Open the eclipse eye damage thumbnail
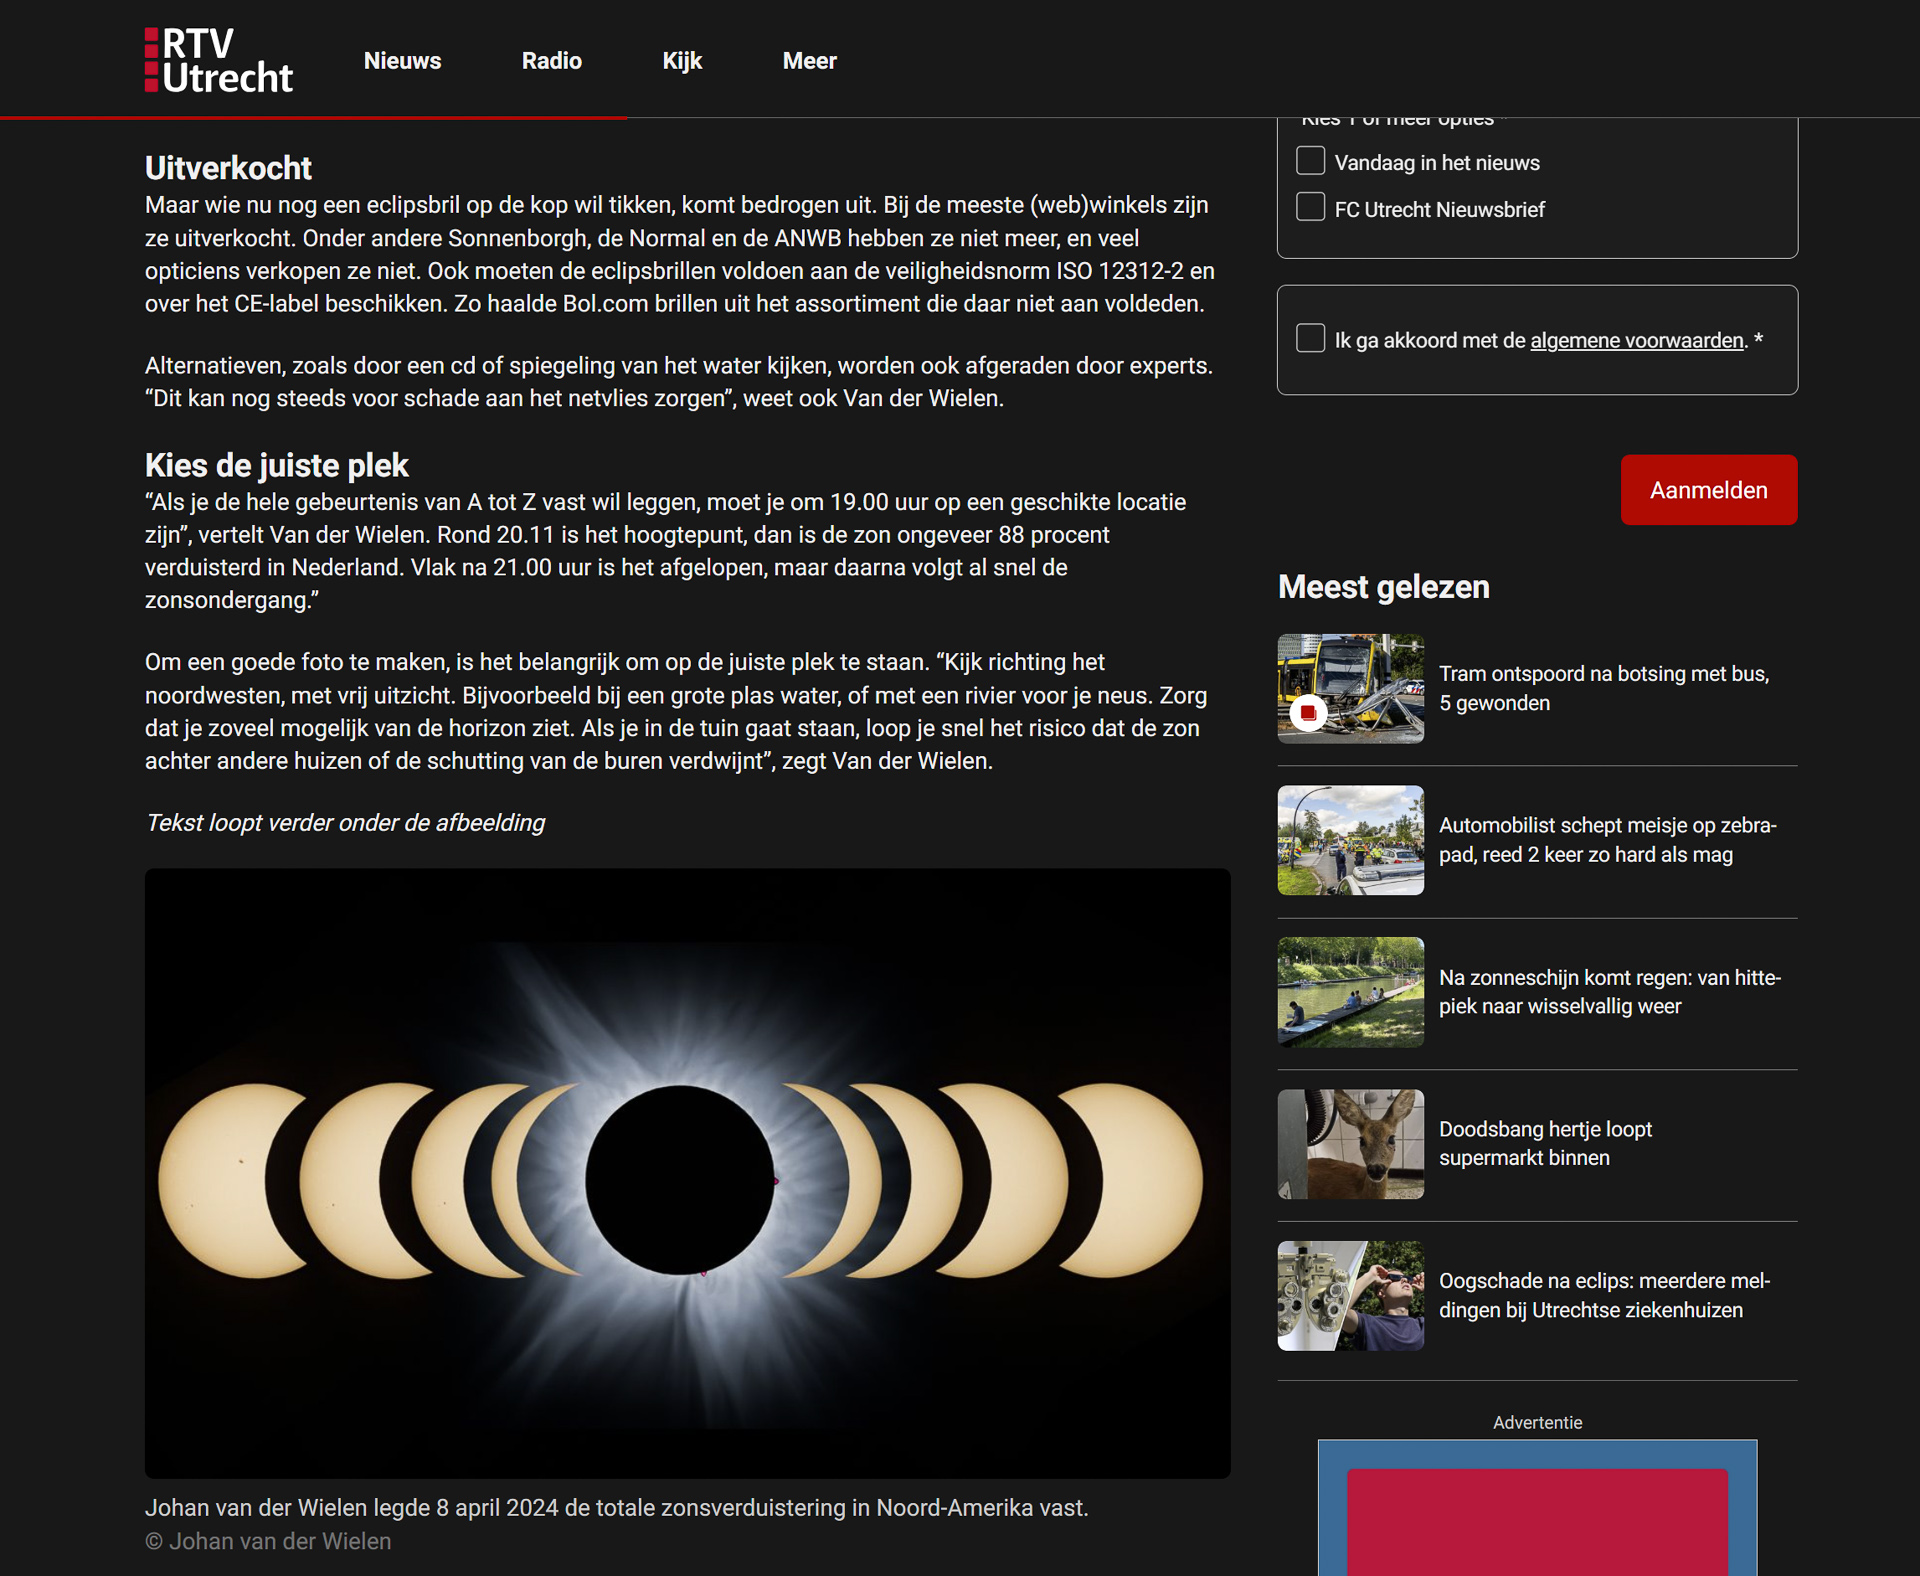The width and height of the screenshot is (1920, 1576). coord(1350,1296)
